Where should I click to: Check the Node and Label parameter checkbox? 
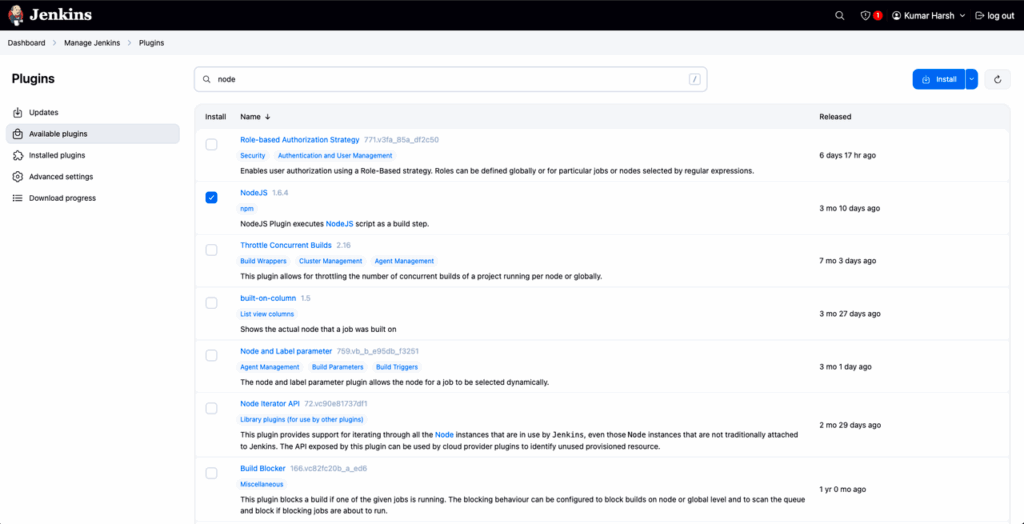212,355
